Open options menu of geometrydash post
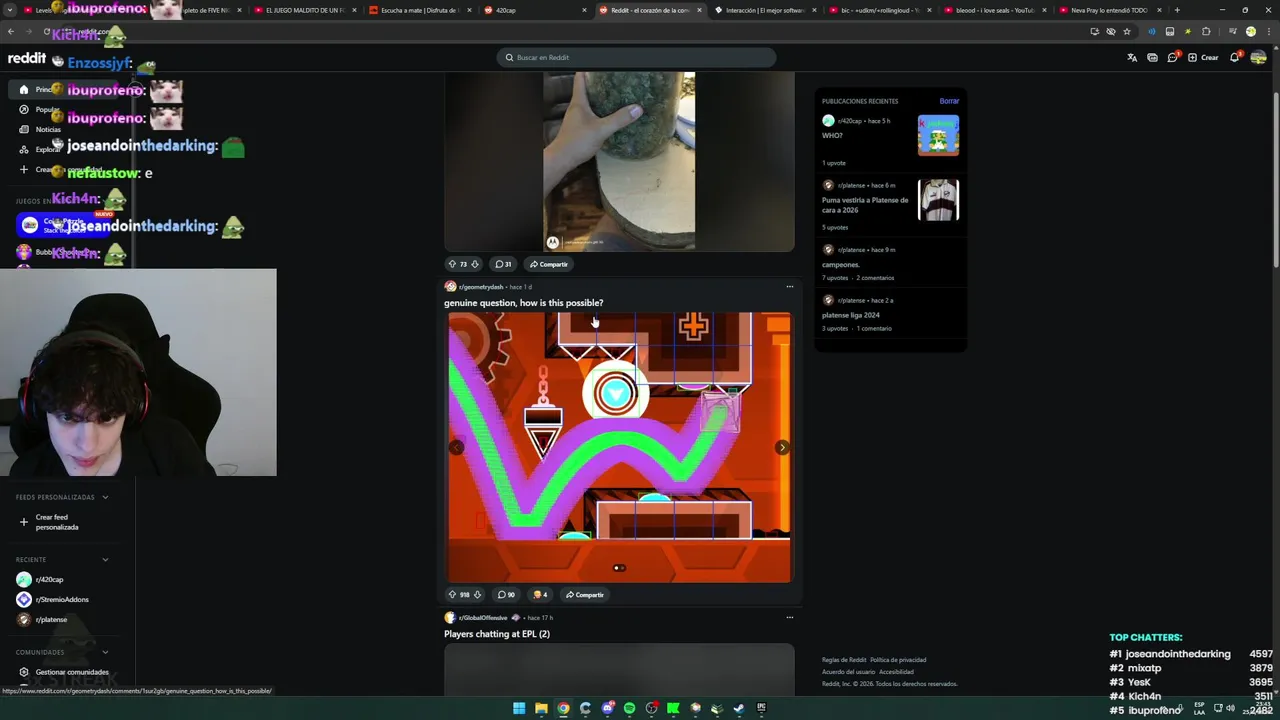1280x720 pixels. (x=789, y=287)
